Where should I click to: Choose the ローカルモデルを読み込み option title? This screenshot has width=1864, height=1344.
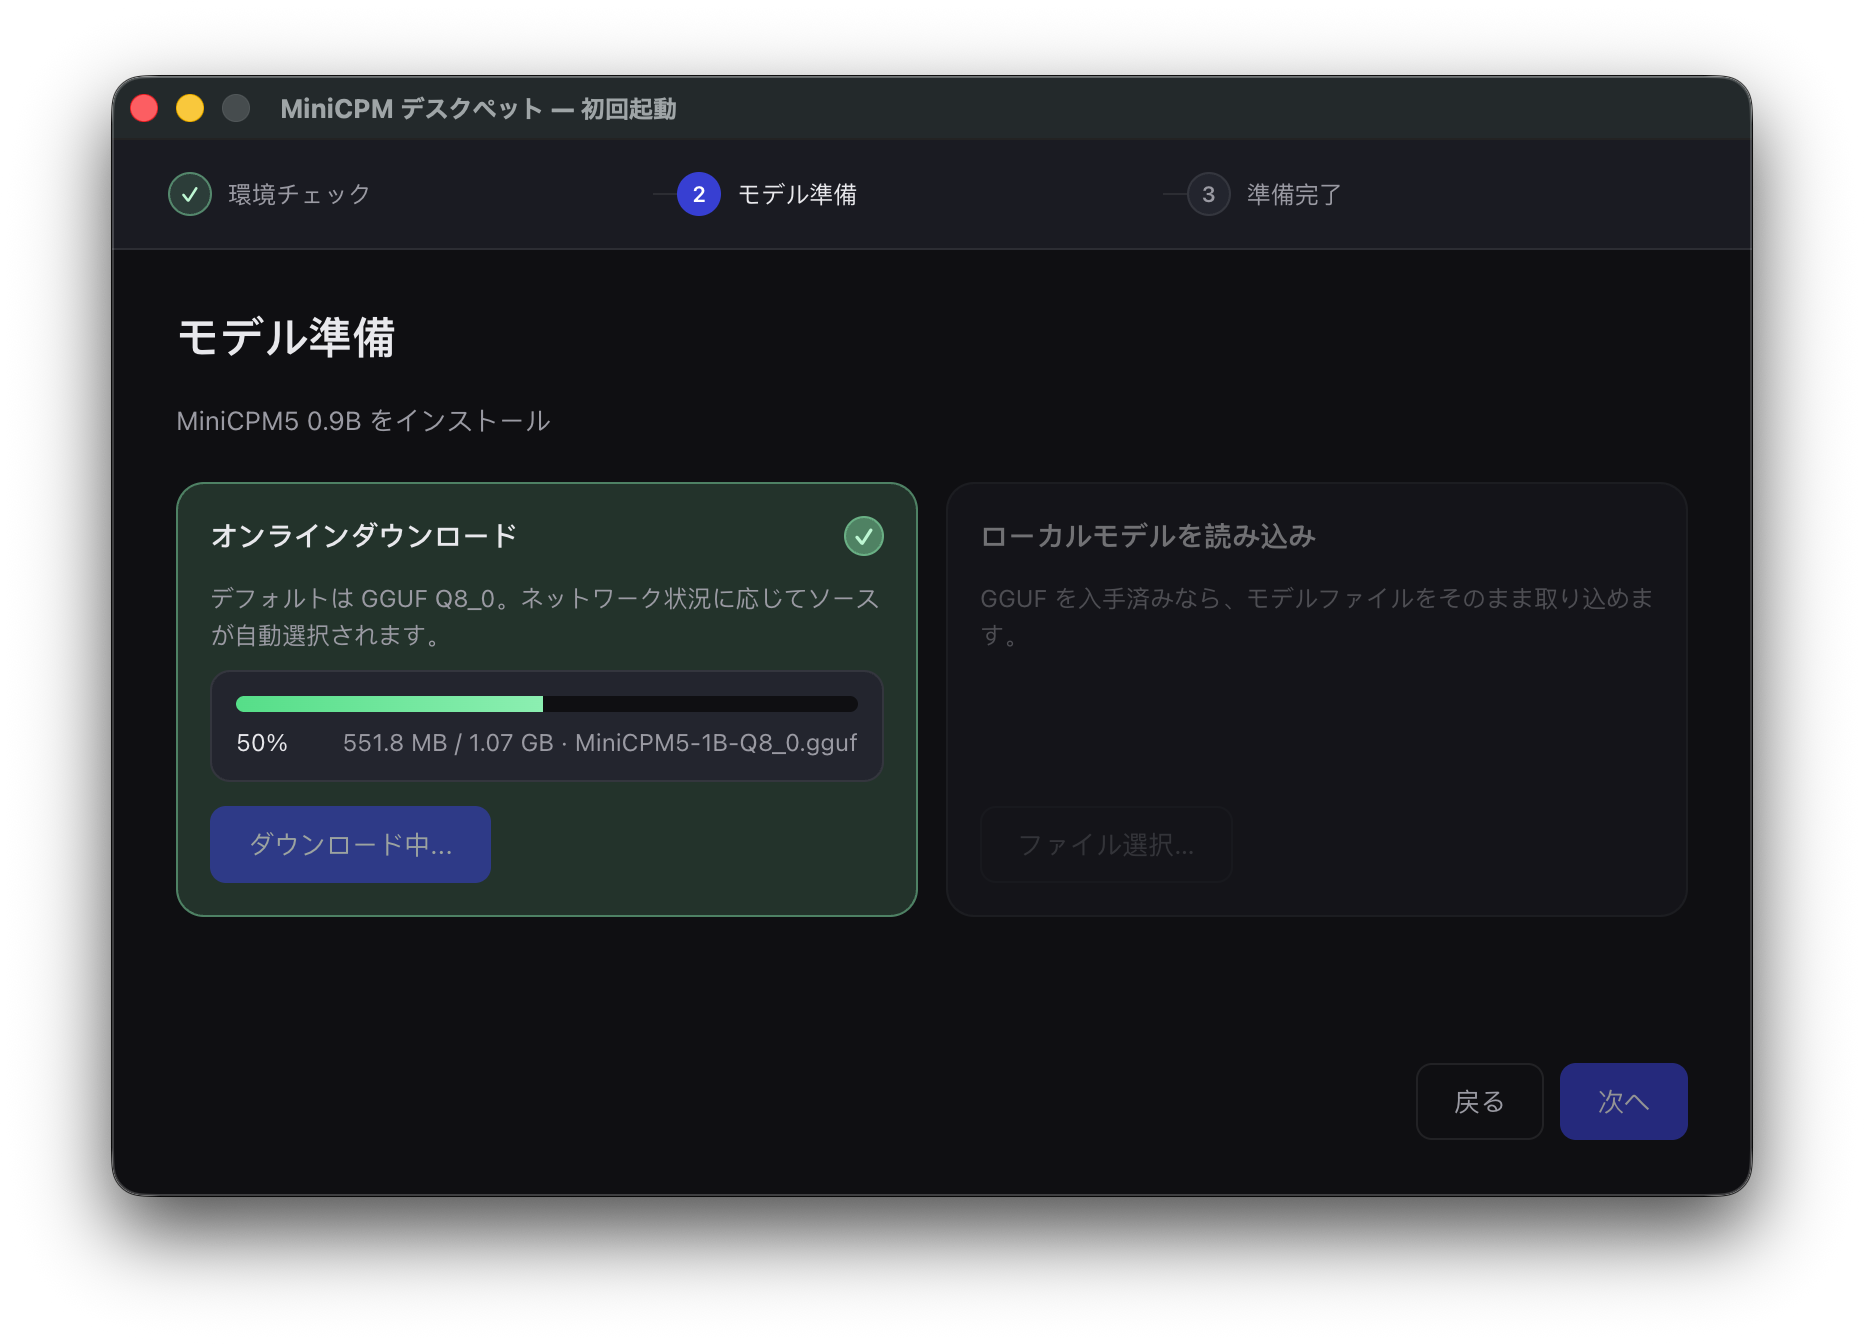1148,536
